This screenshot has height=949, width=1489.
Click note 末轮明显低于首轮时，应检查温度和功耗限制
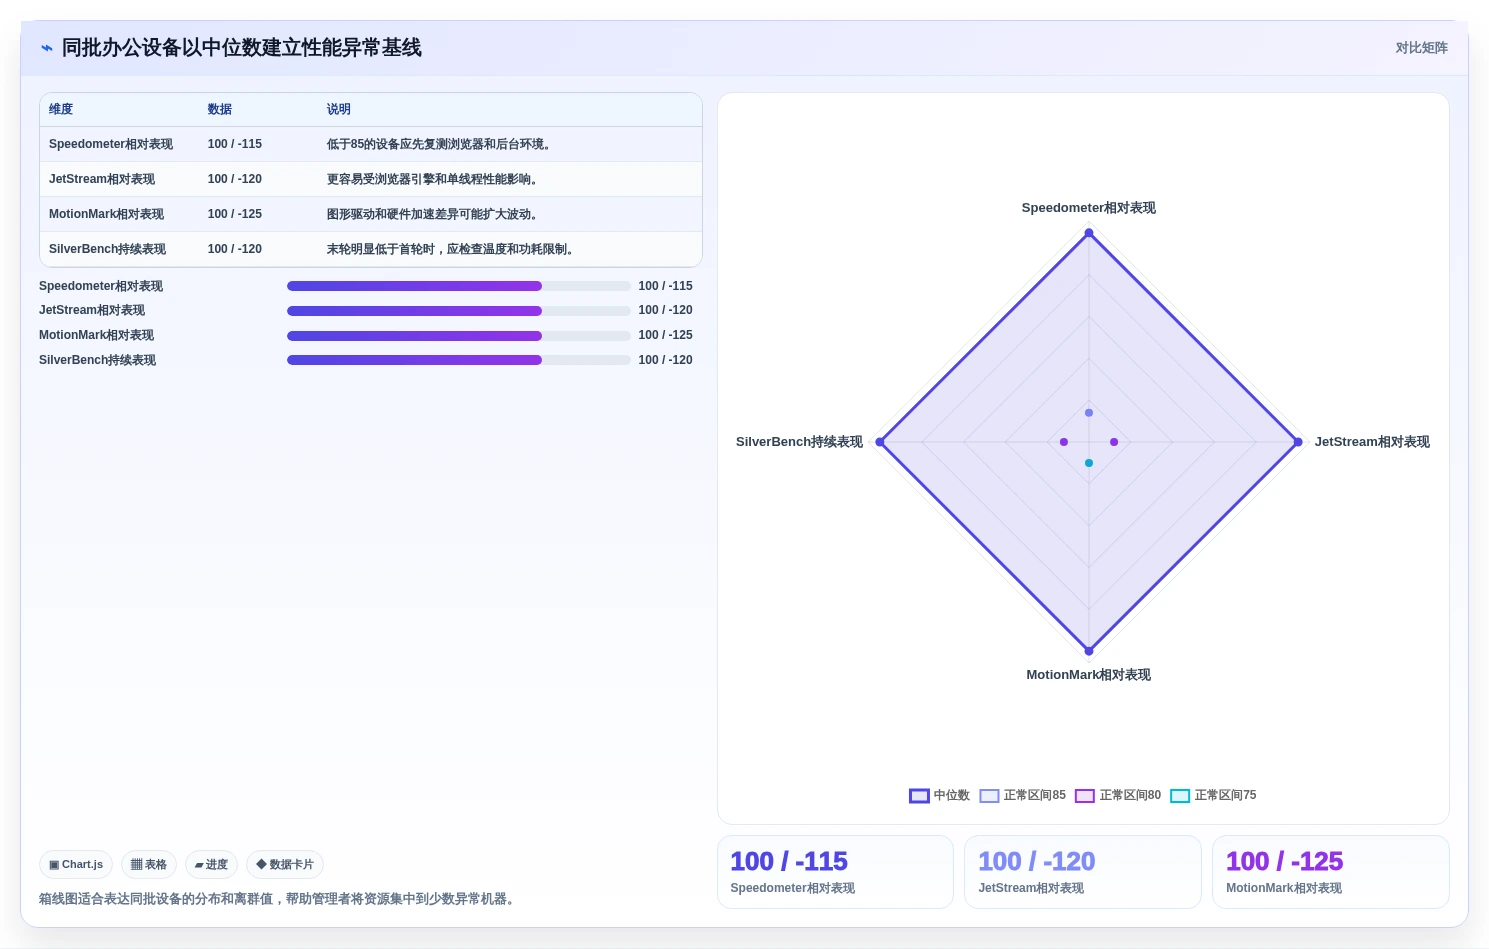451,249
